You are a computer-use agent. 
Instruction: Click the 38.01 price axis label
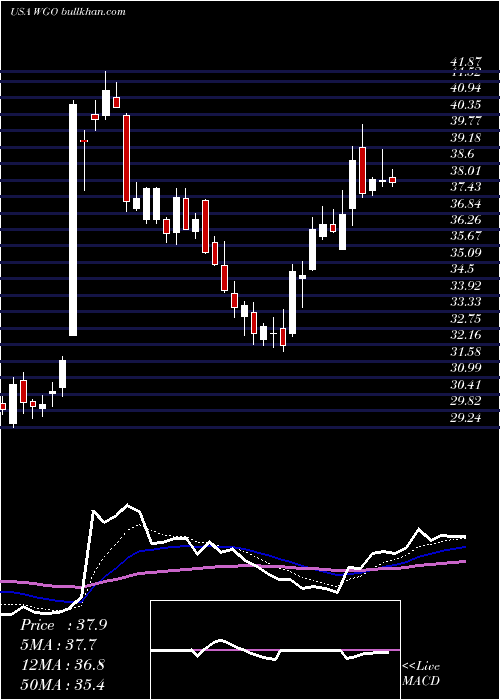(x=466, y=171)
